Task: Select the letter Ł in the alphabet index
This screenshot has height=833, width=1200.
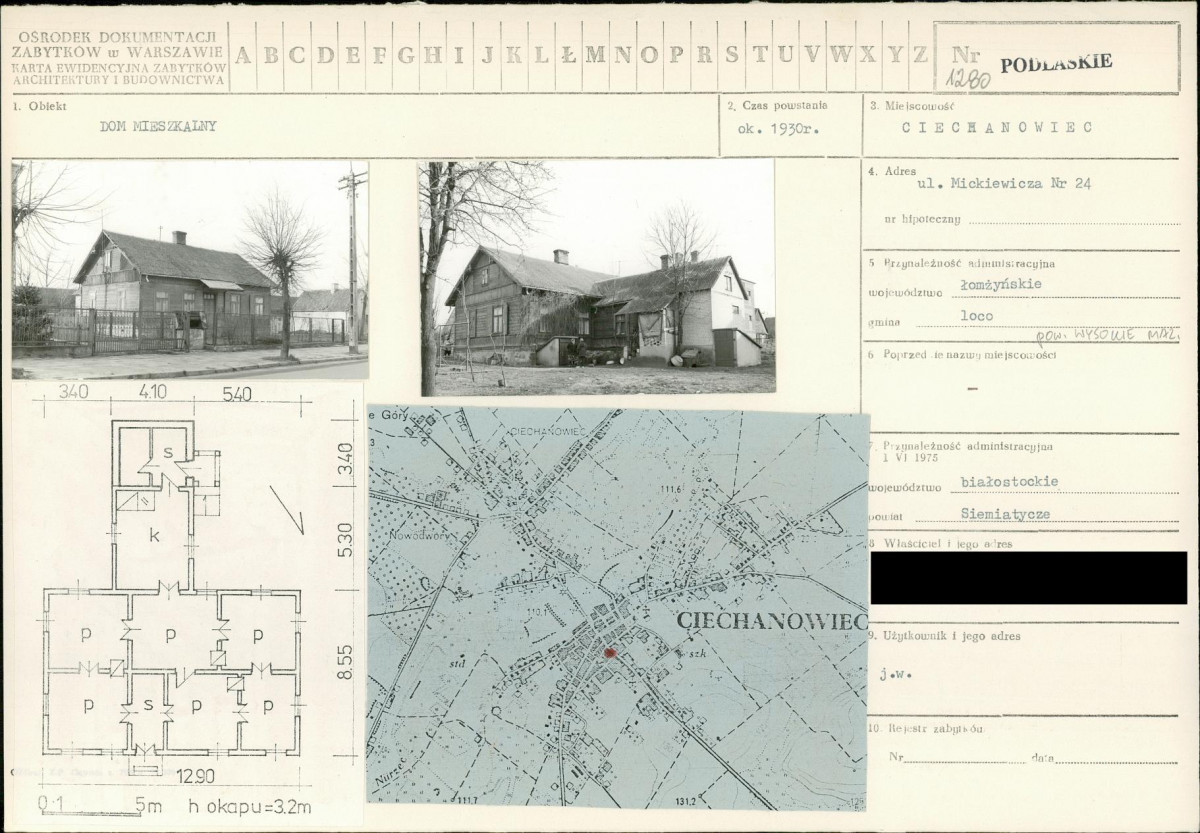Action: click(568, 56)
